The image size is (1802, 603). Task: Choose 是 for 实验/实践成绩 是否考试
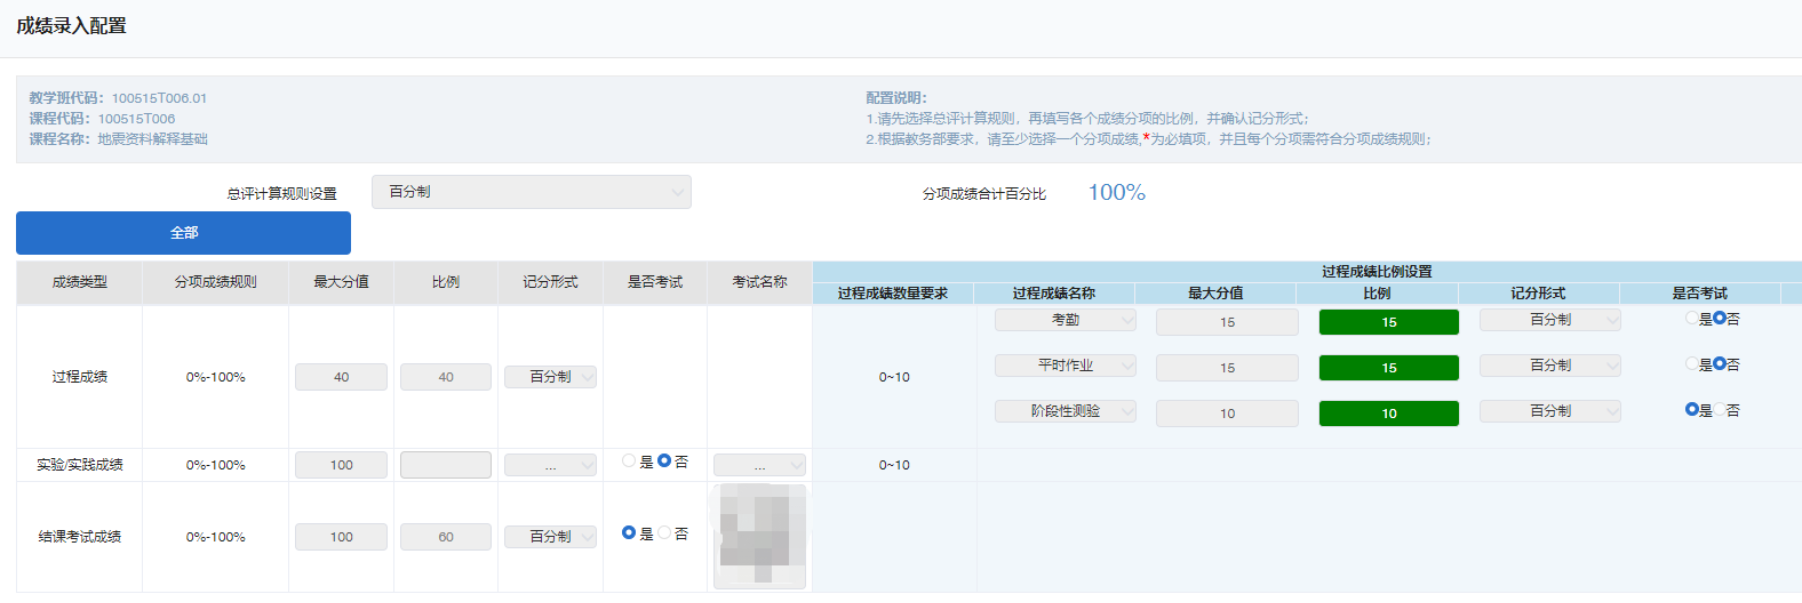pos(629,461)
